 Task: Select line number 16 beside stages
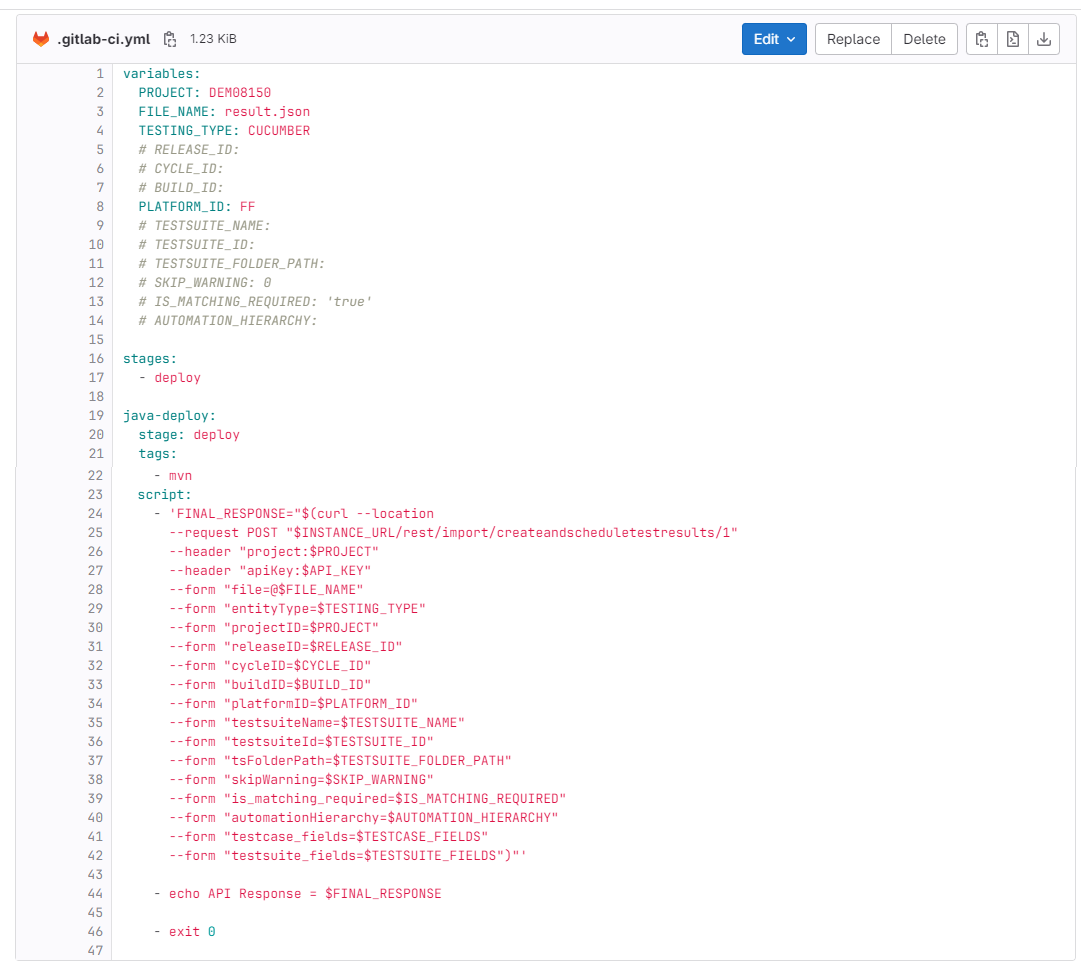(96, 358)
